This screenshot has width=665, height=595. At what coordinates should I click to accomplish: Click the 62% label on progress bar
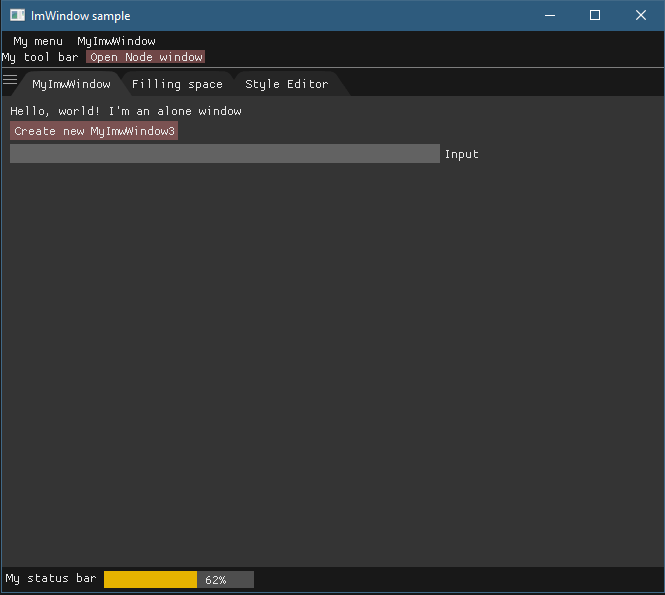[216, 580]
